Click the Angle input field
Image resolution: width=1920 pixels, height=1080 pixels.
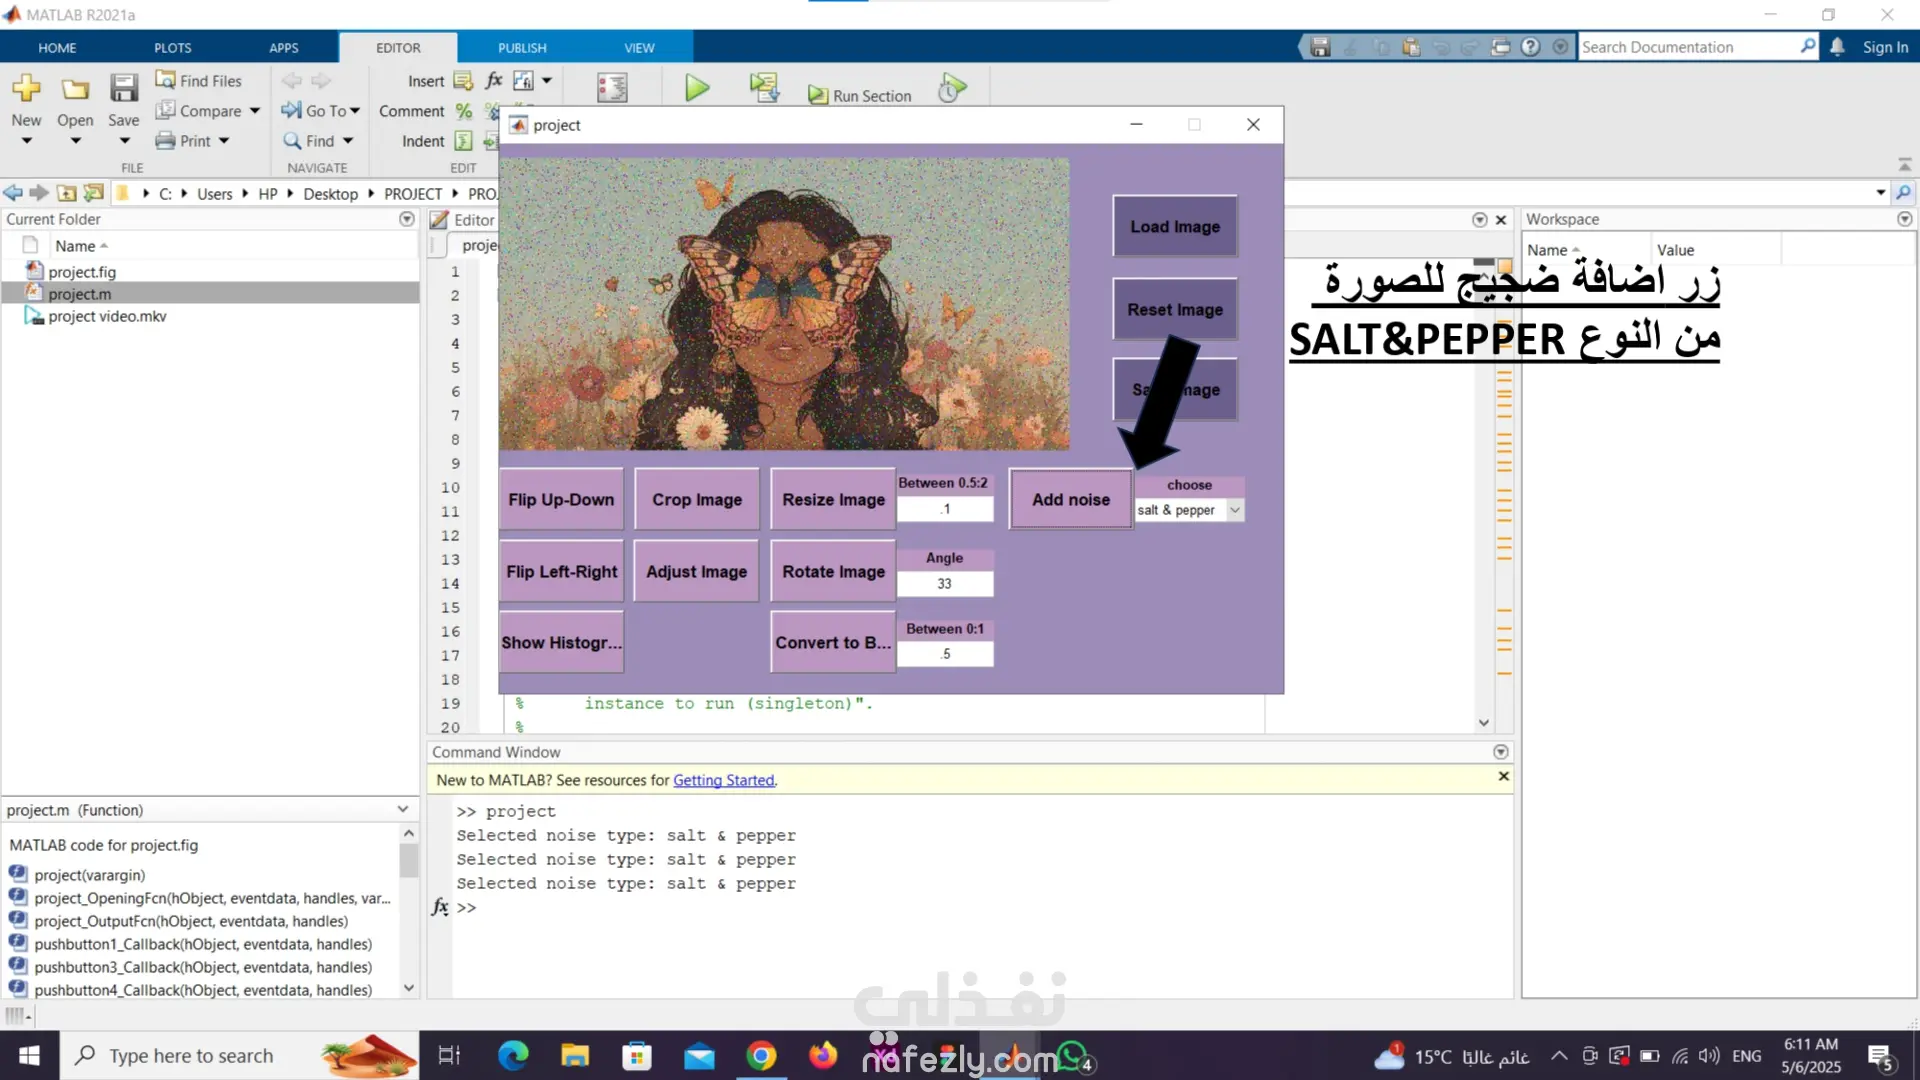click(945, 584)
